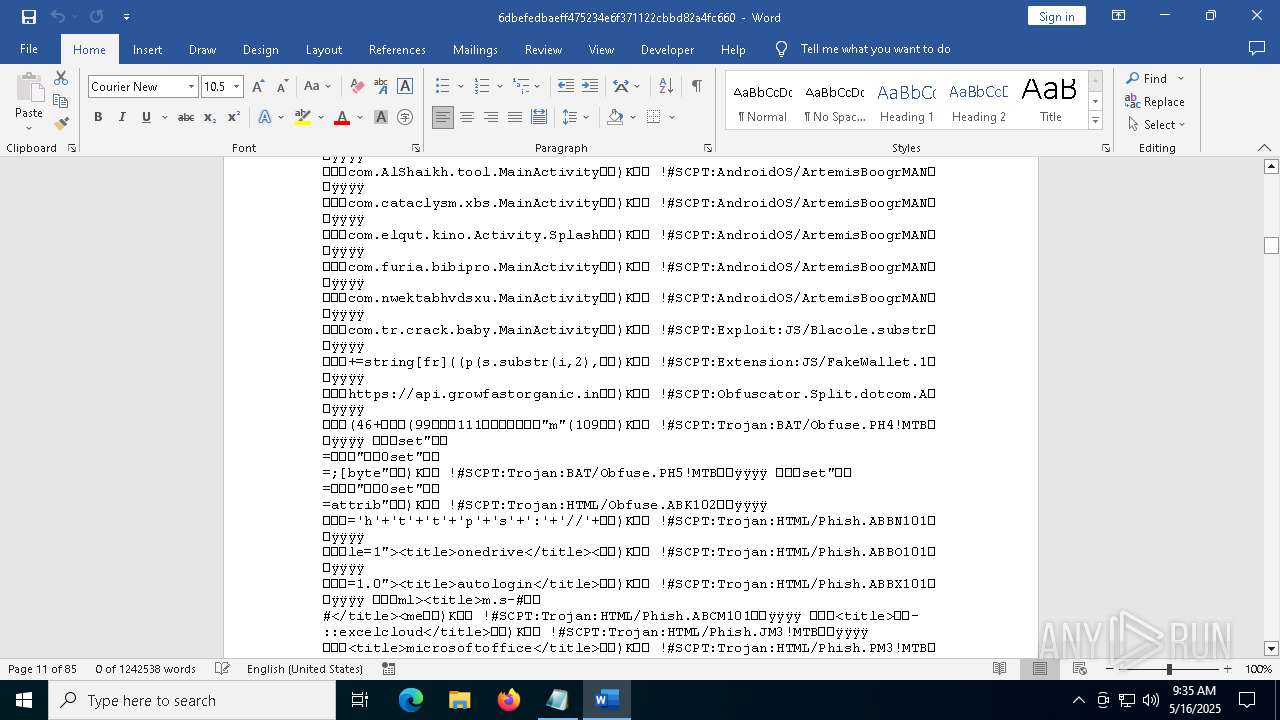
Task: Expand the Styles gallery More button
Action: coord(1095,121)
